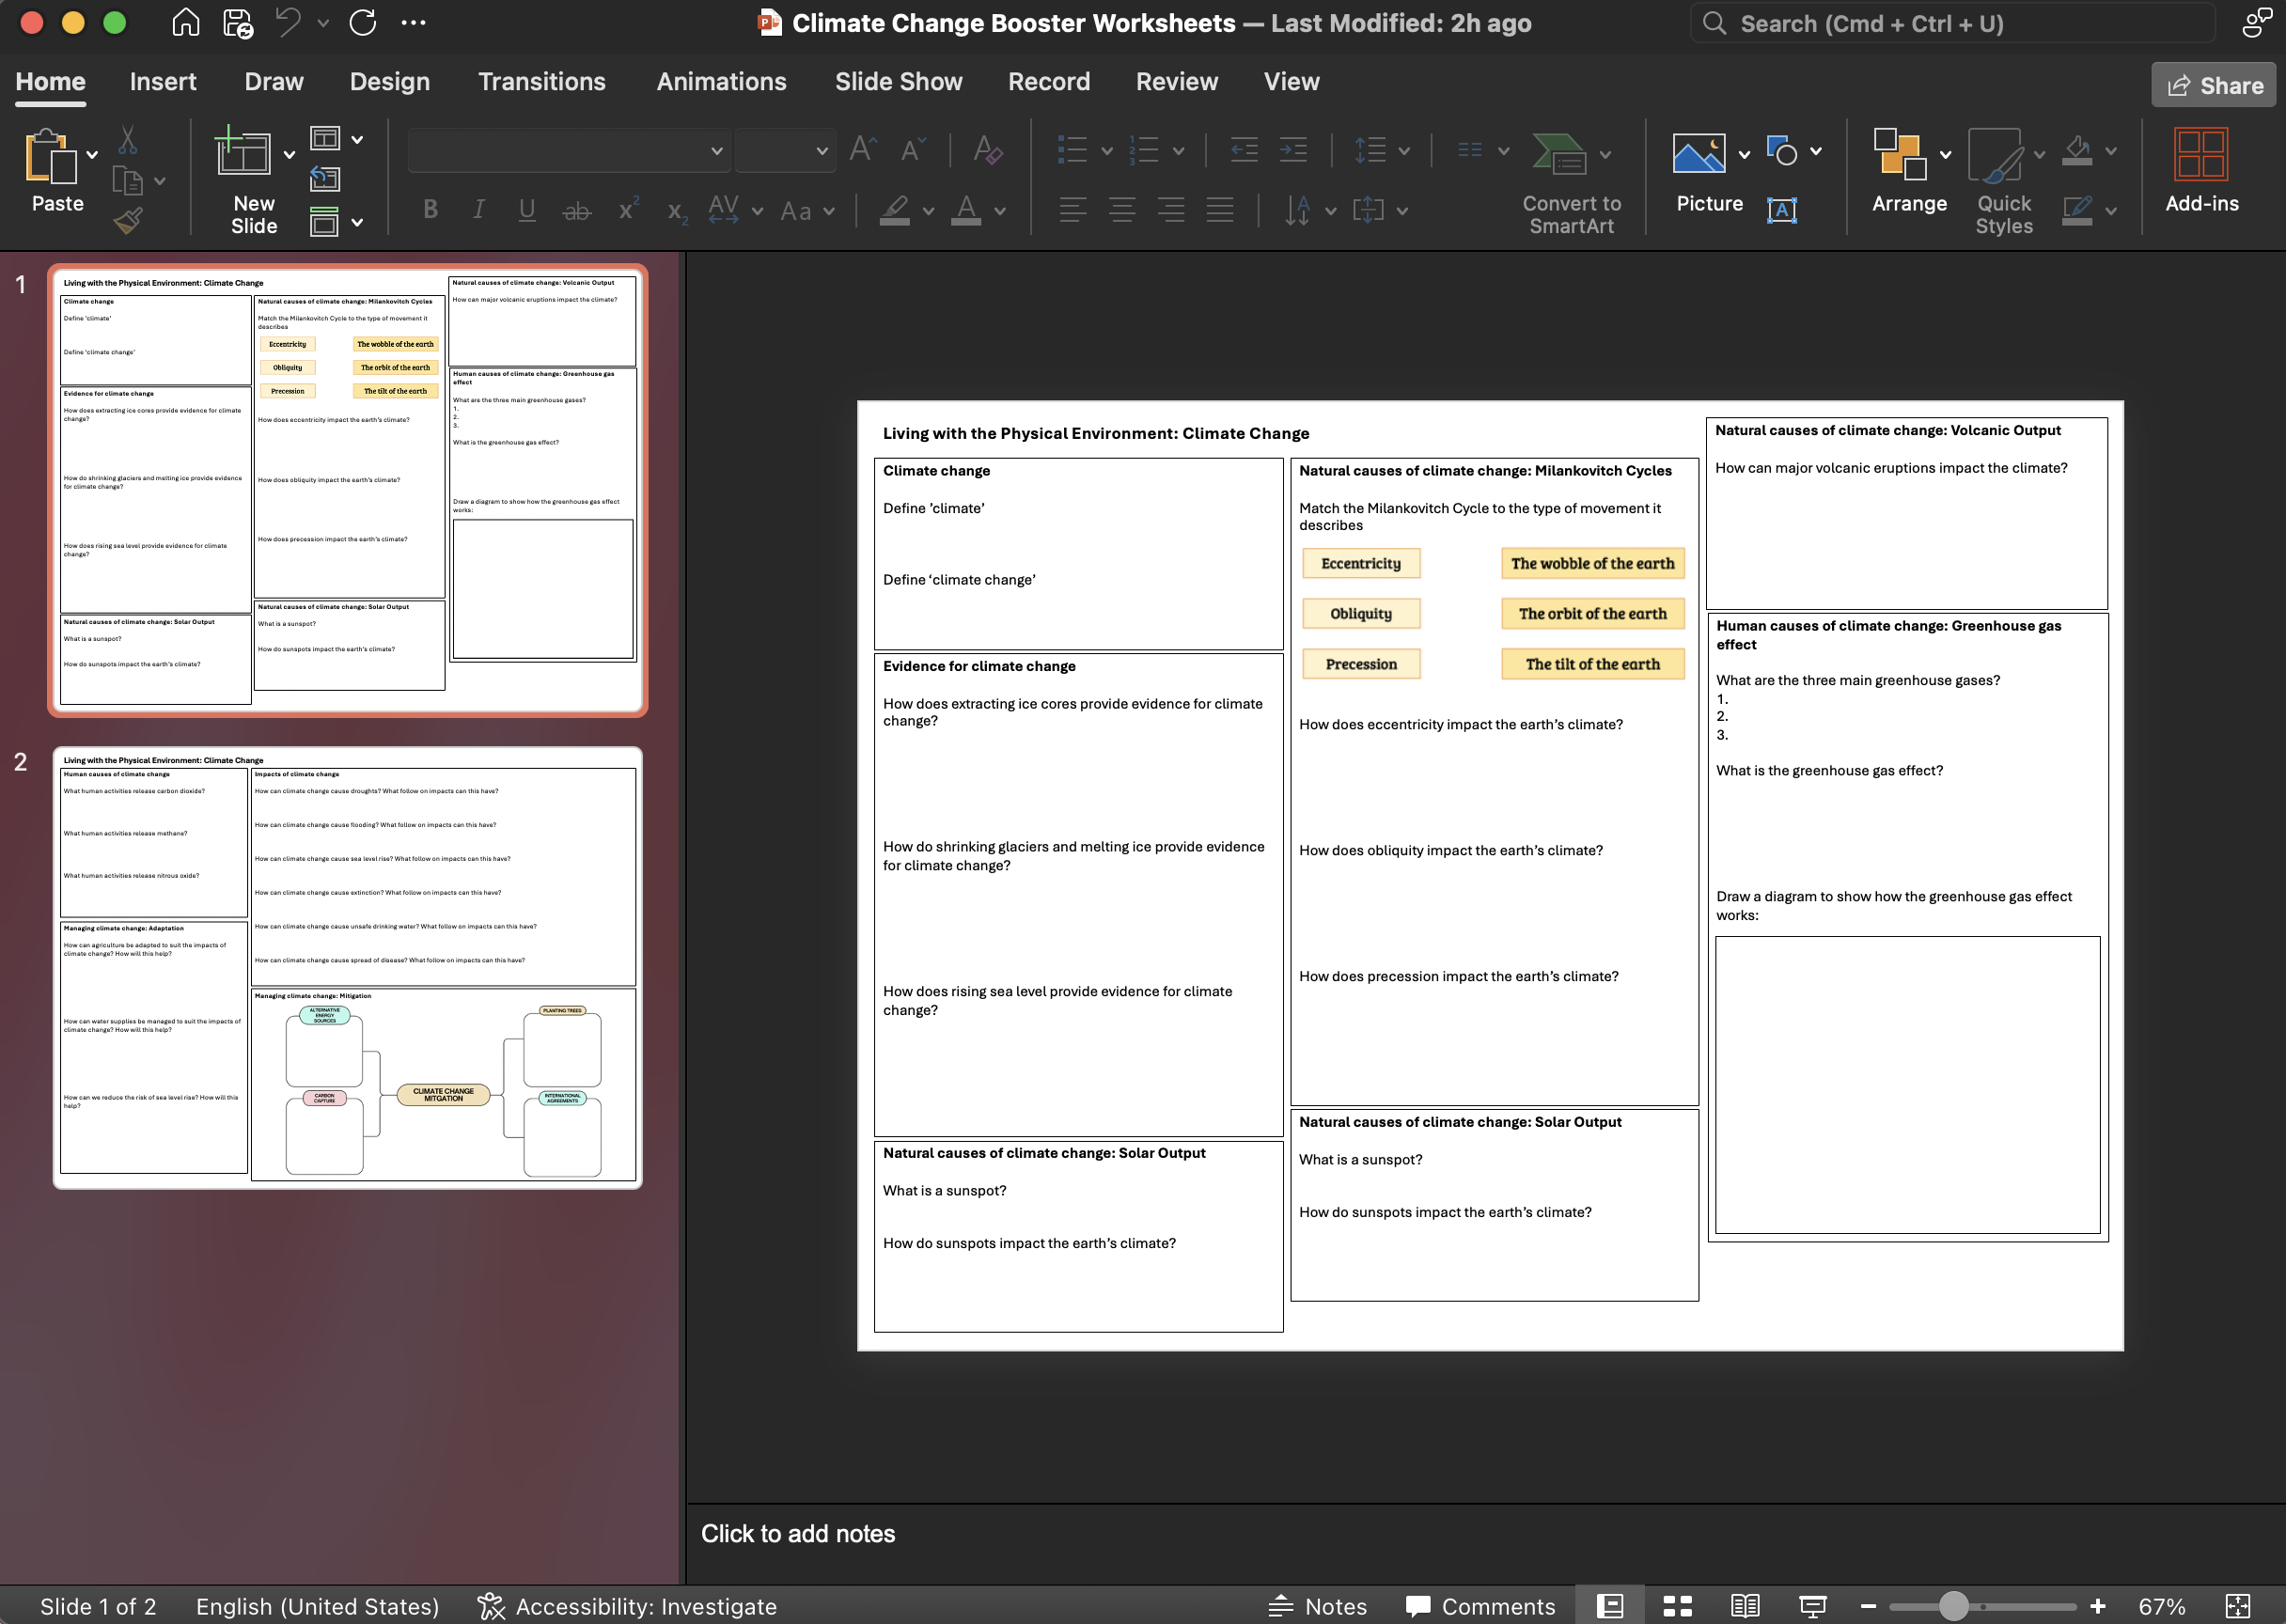
Task: Expand the Arrange dropdown arrow
Action: click(1945, 154)
